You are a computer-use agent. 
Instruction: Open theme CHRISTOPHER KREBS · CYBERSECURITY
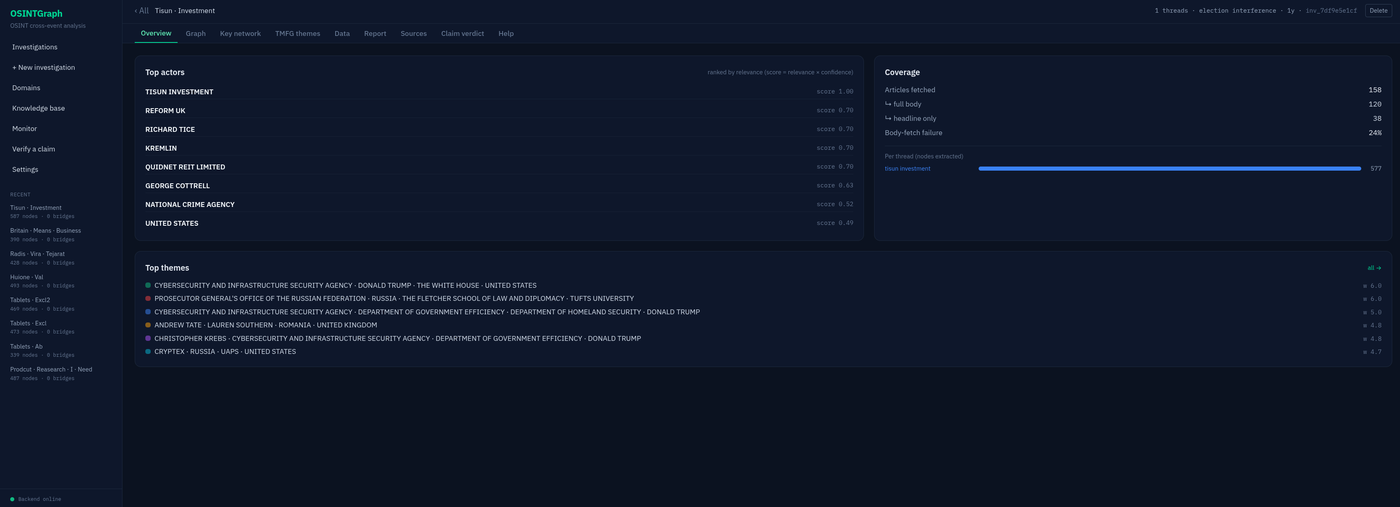[398, 338]
